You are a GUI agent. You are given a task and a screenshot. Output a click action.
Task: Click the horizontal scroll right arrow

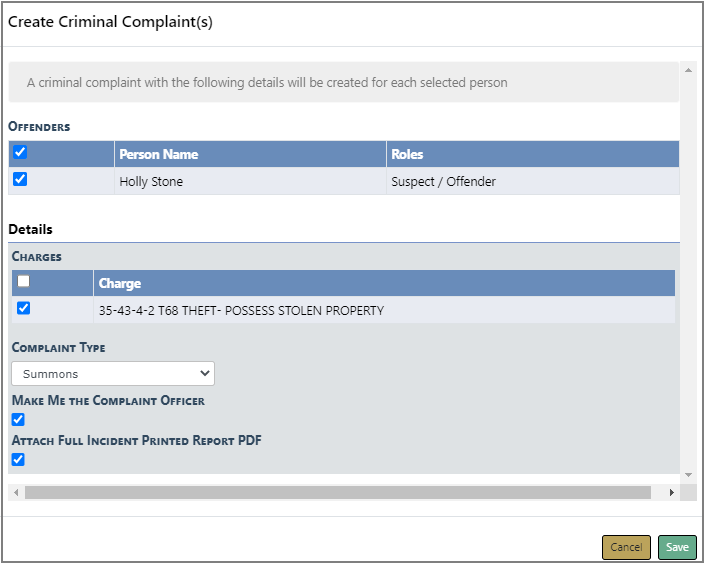(x=671, y=492)
